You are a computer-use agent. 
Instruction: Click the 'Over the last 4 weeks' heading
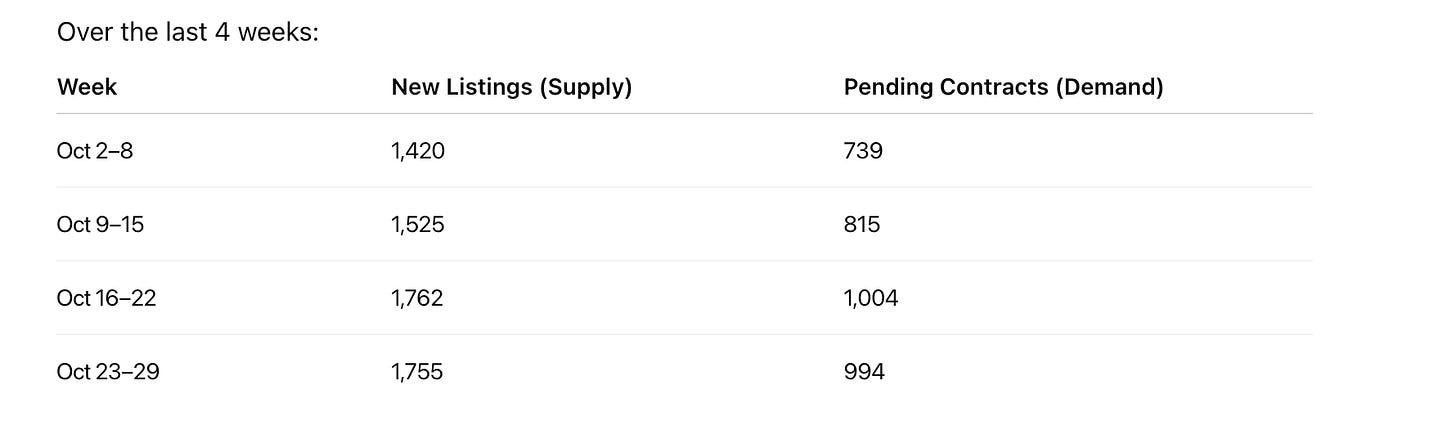pyautogui.click(x=188, y=32)
